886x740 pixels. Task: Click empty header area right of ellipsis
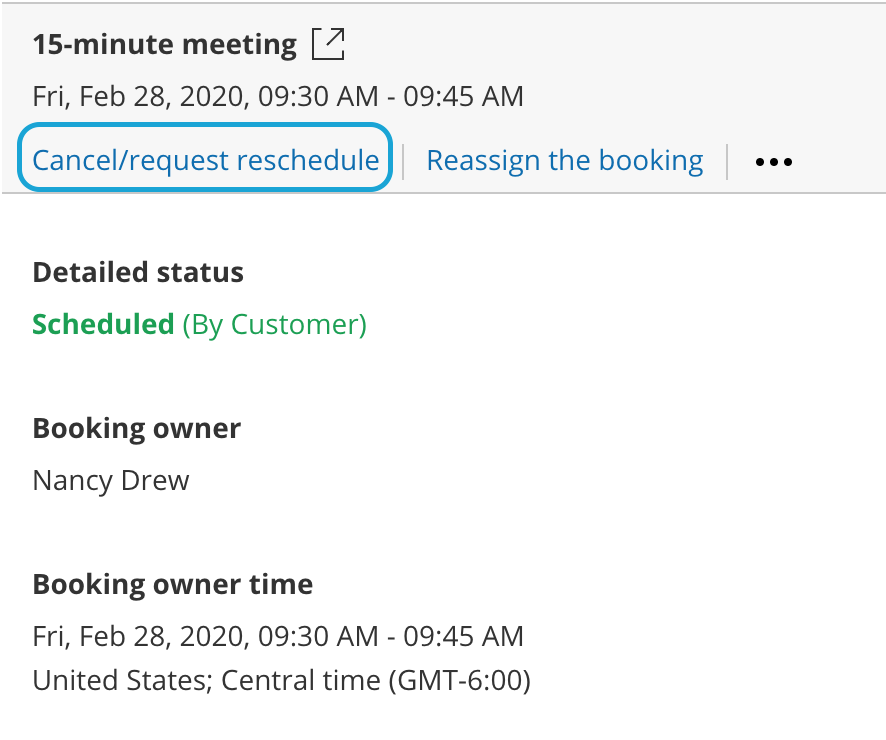tap(840, 161)
